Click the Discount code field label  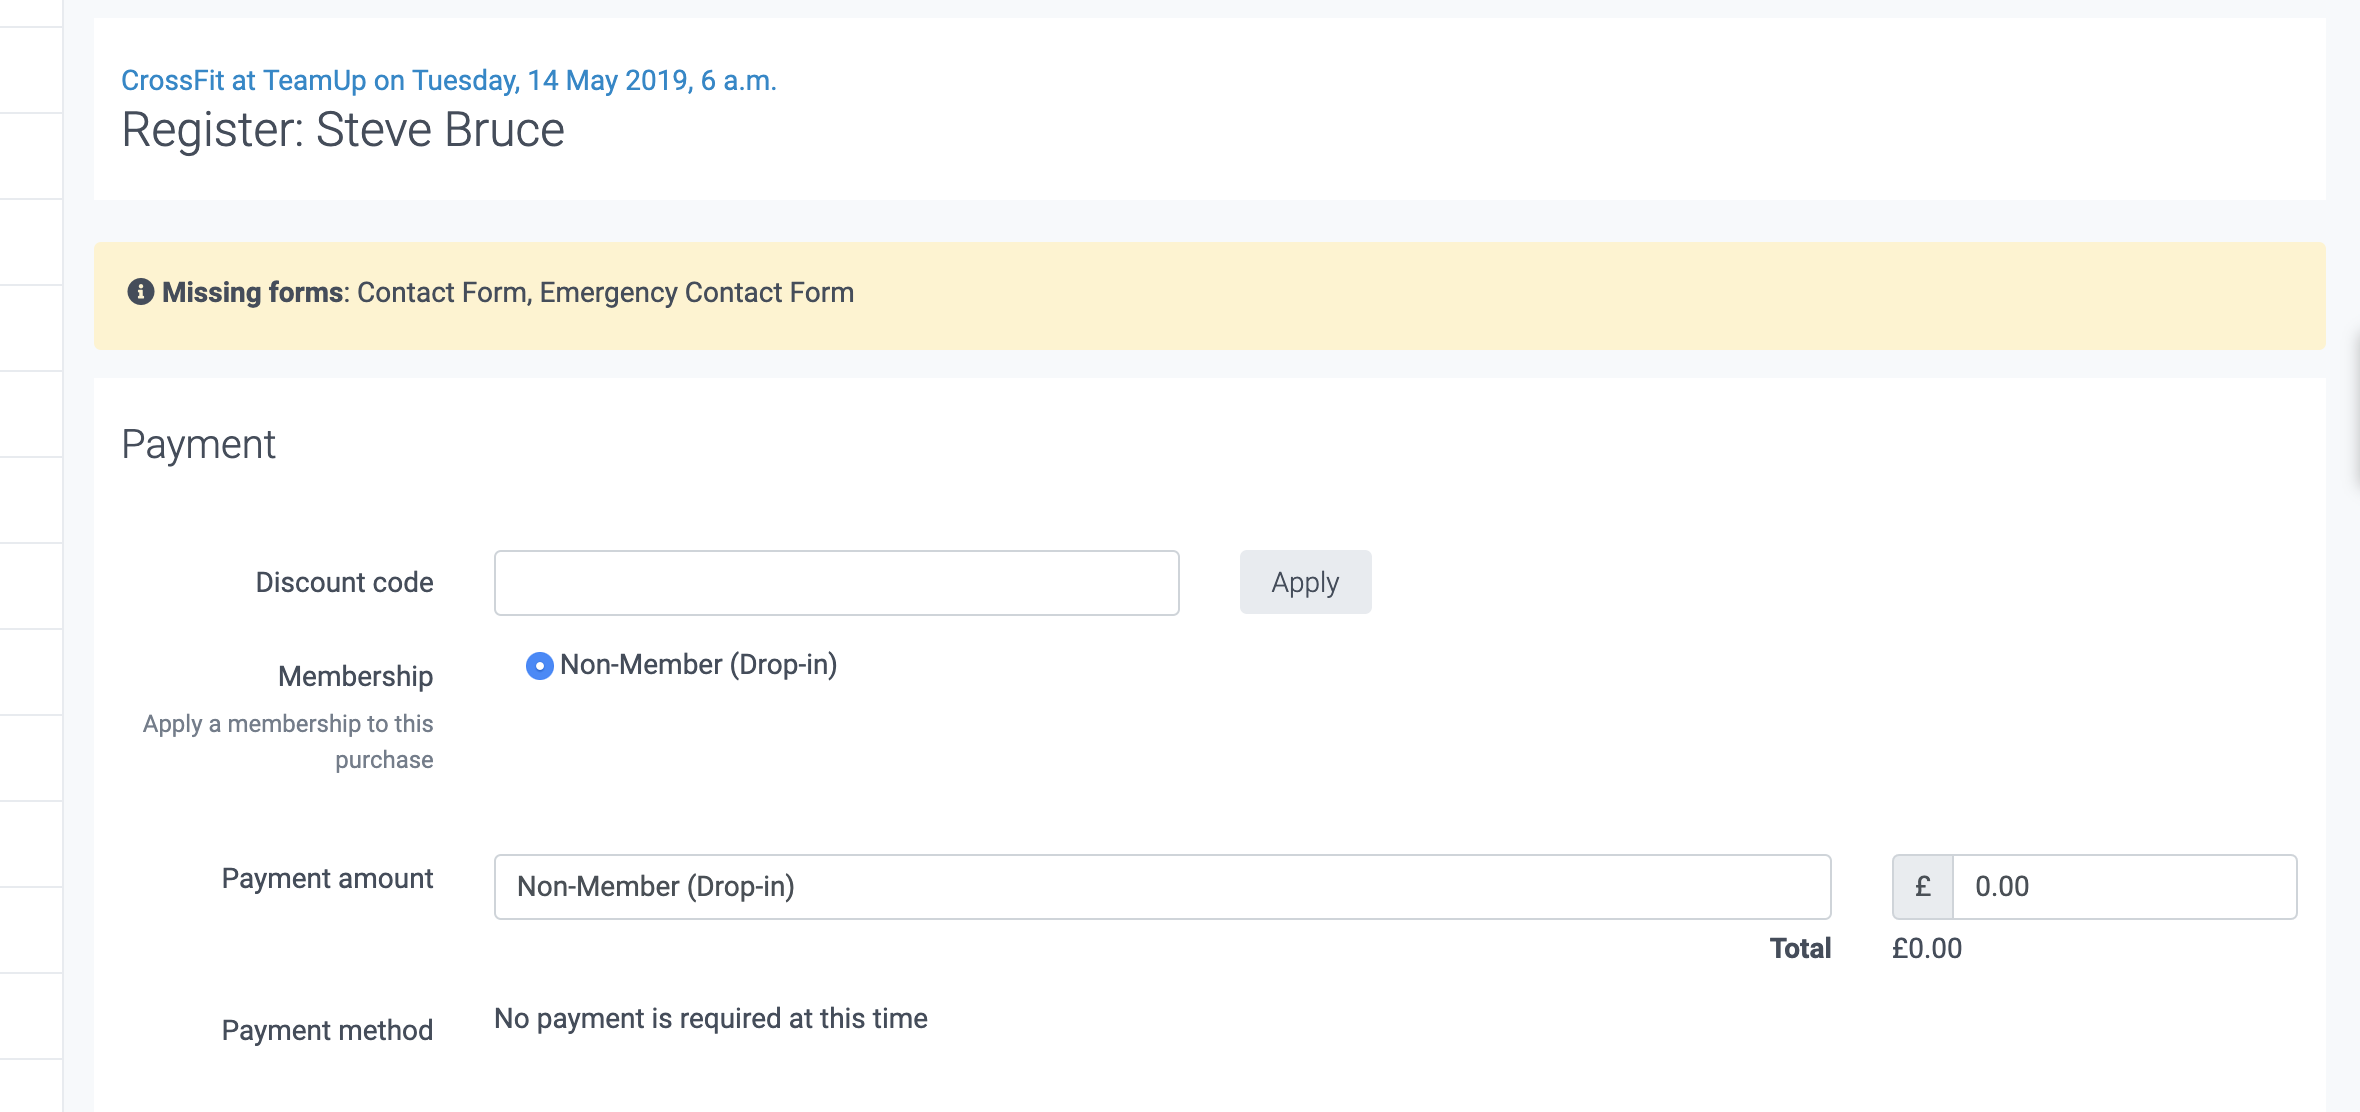344,583
